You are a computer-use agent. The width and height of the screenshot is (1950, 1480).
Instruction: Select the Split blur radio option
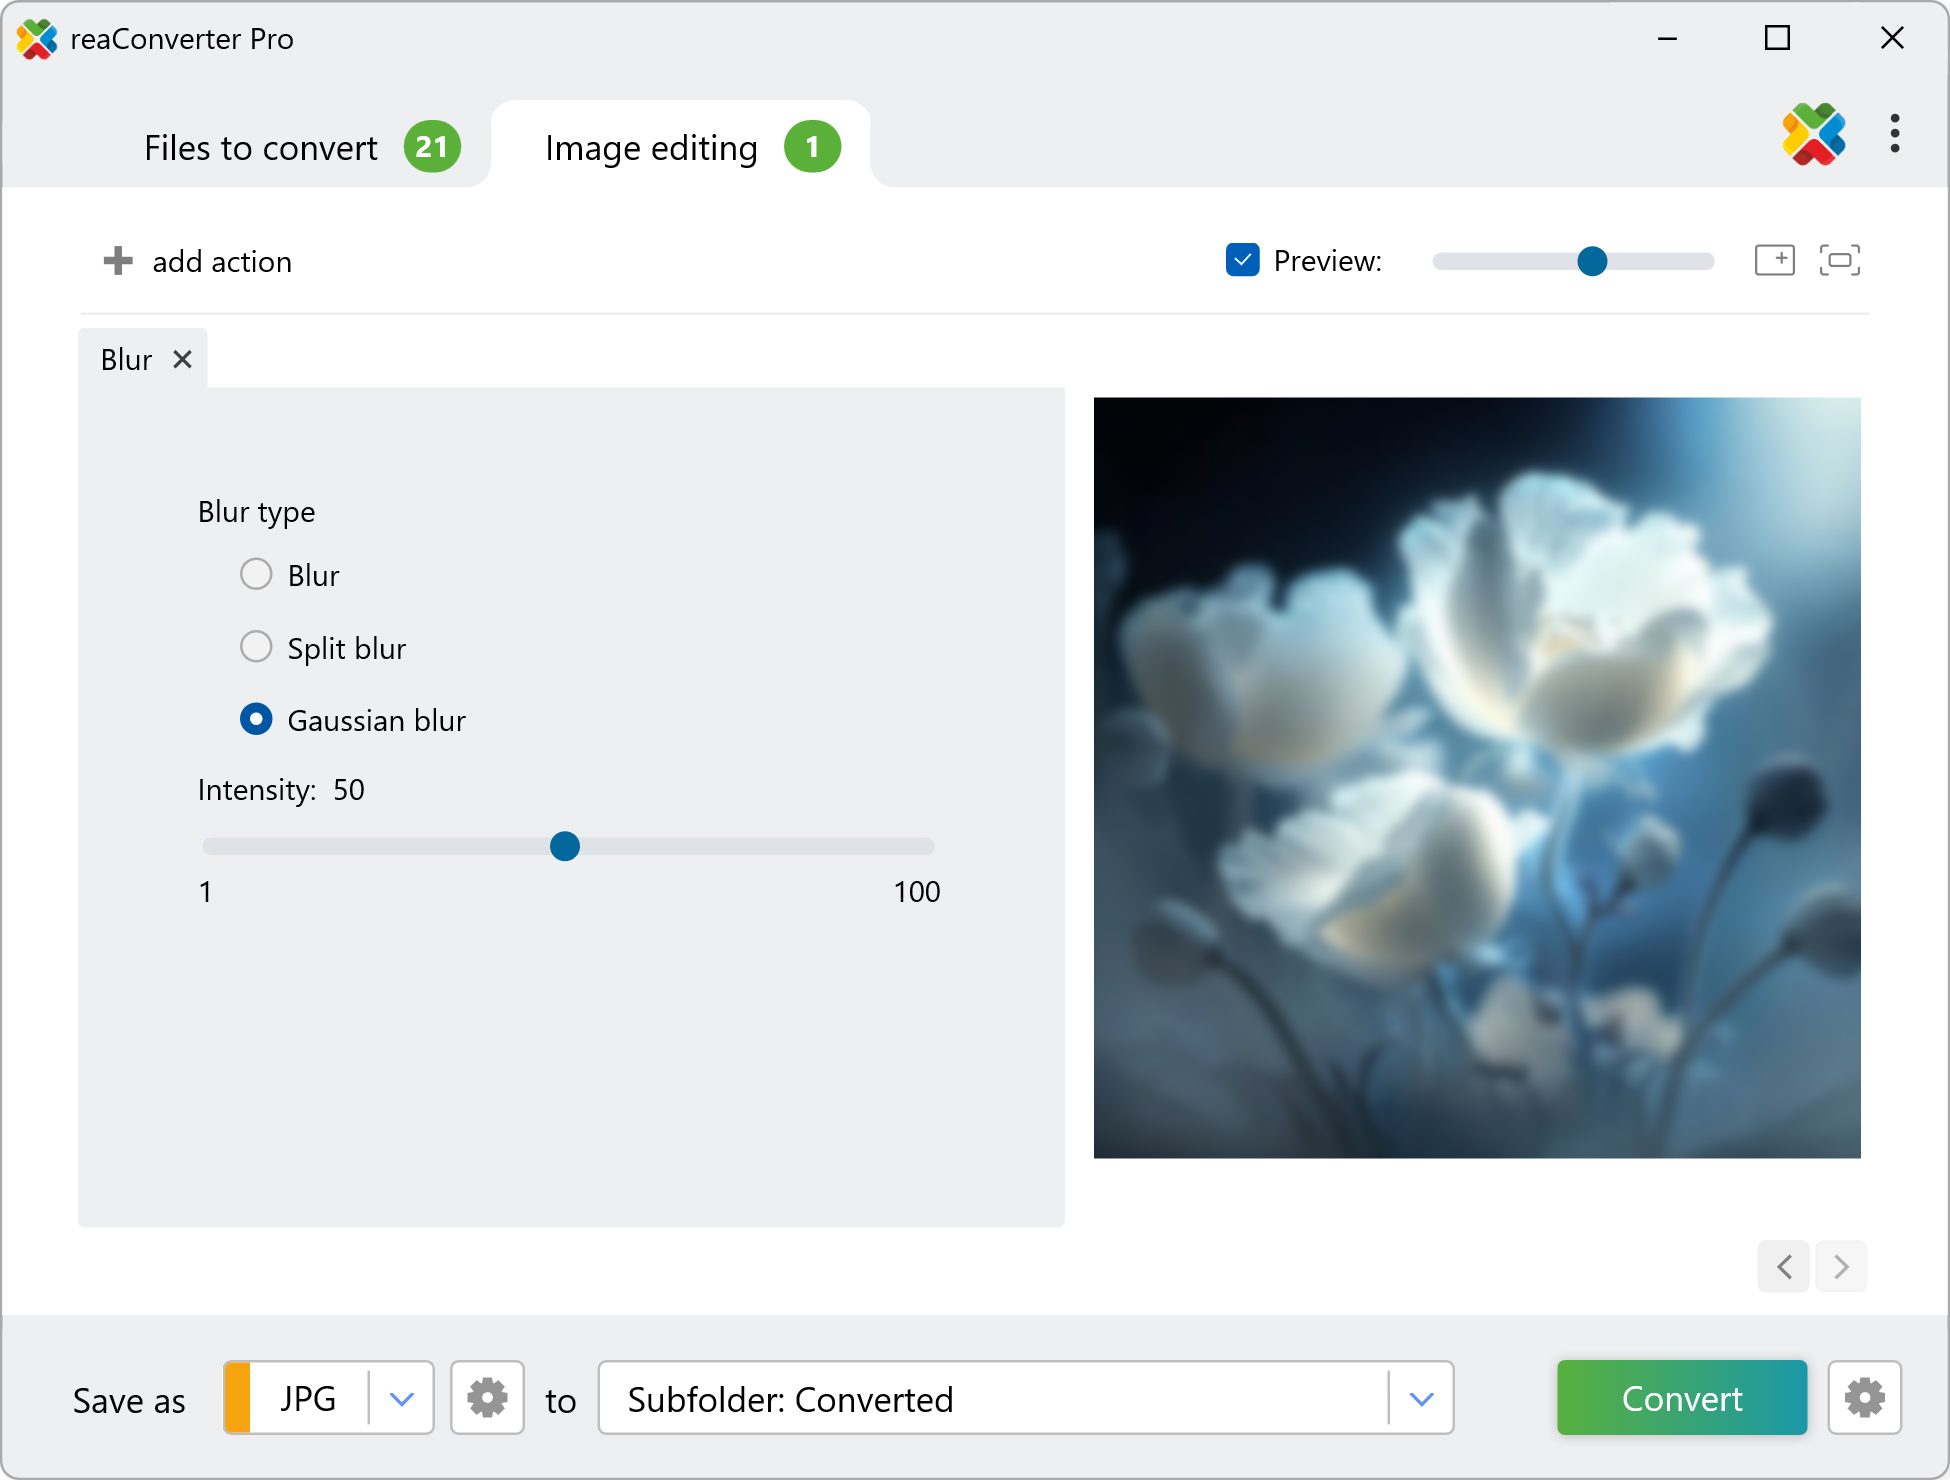256,647
